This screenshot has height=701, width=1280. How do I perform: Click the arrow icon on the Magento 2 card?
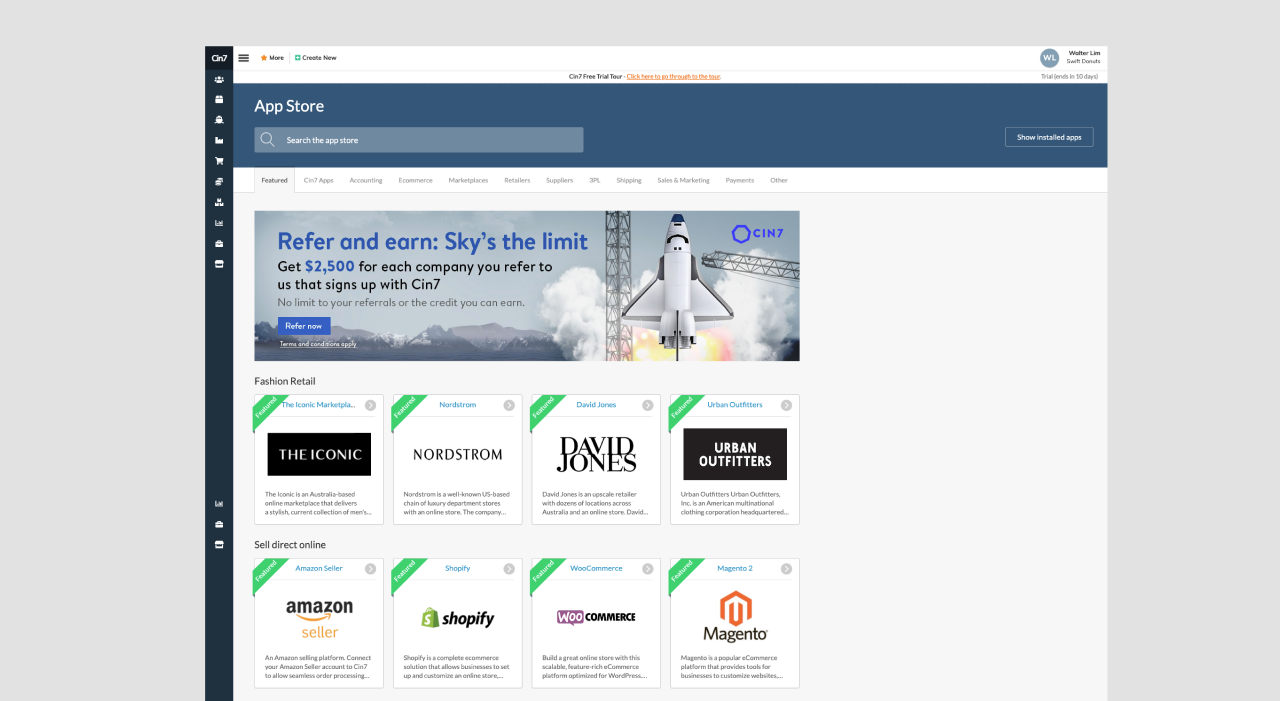[786, 569]
